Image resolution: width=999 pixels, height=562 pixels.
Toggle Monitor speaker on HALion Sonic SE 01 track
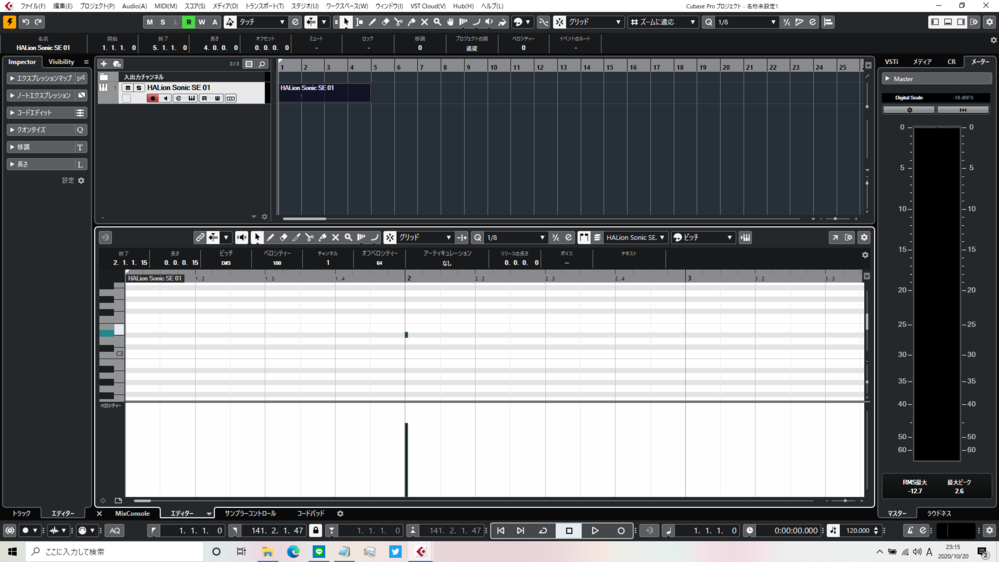point(166,99)
